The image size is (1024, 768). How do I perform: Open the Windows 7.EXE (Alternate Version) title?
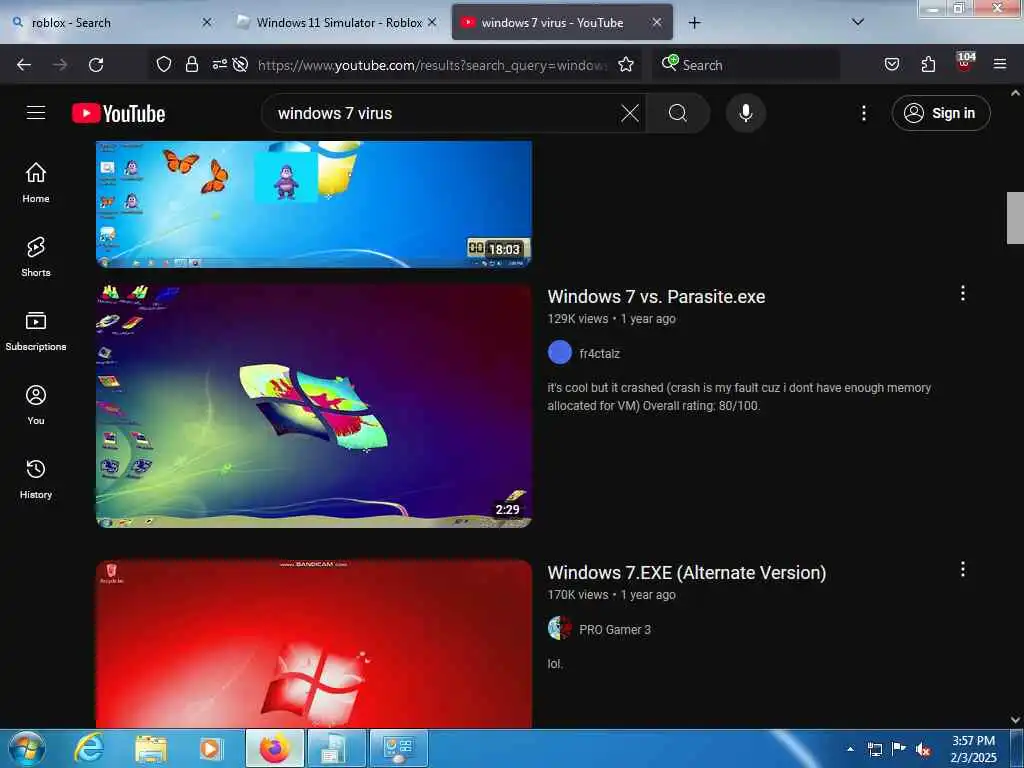tap(686, 573)
